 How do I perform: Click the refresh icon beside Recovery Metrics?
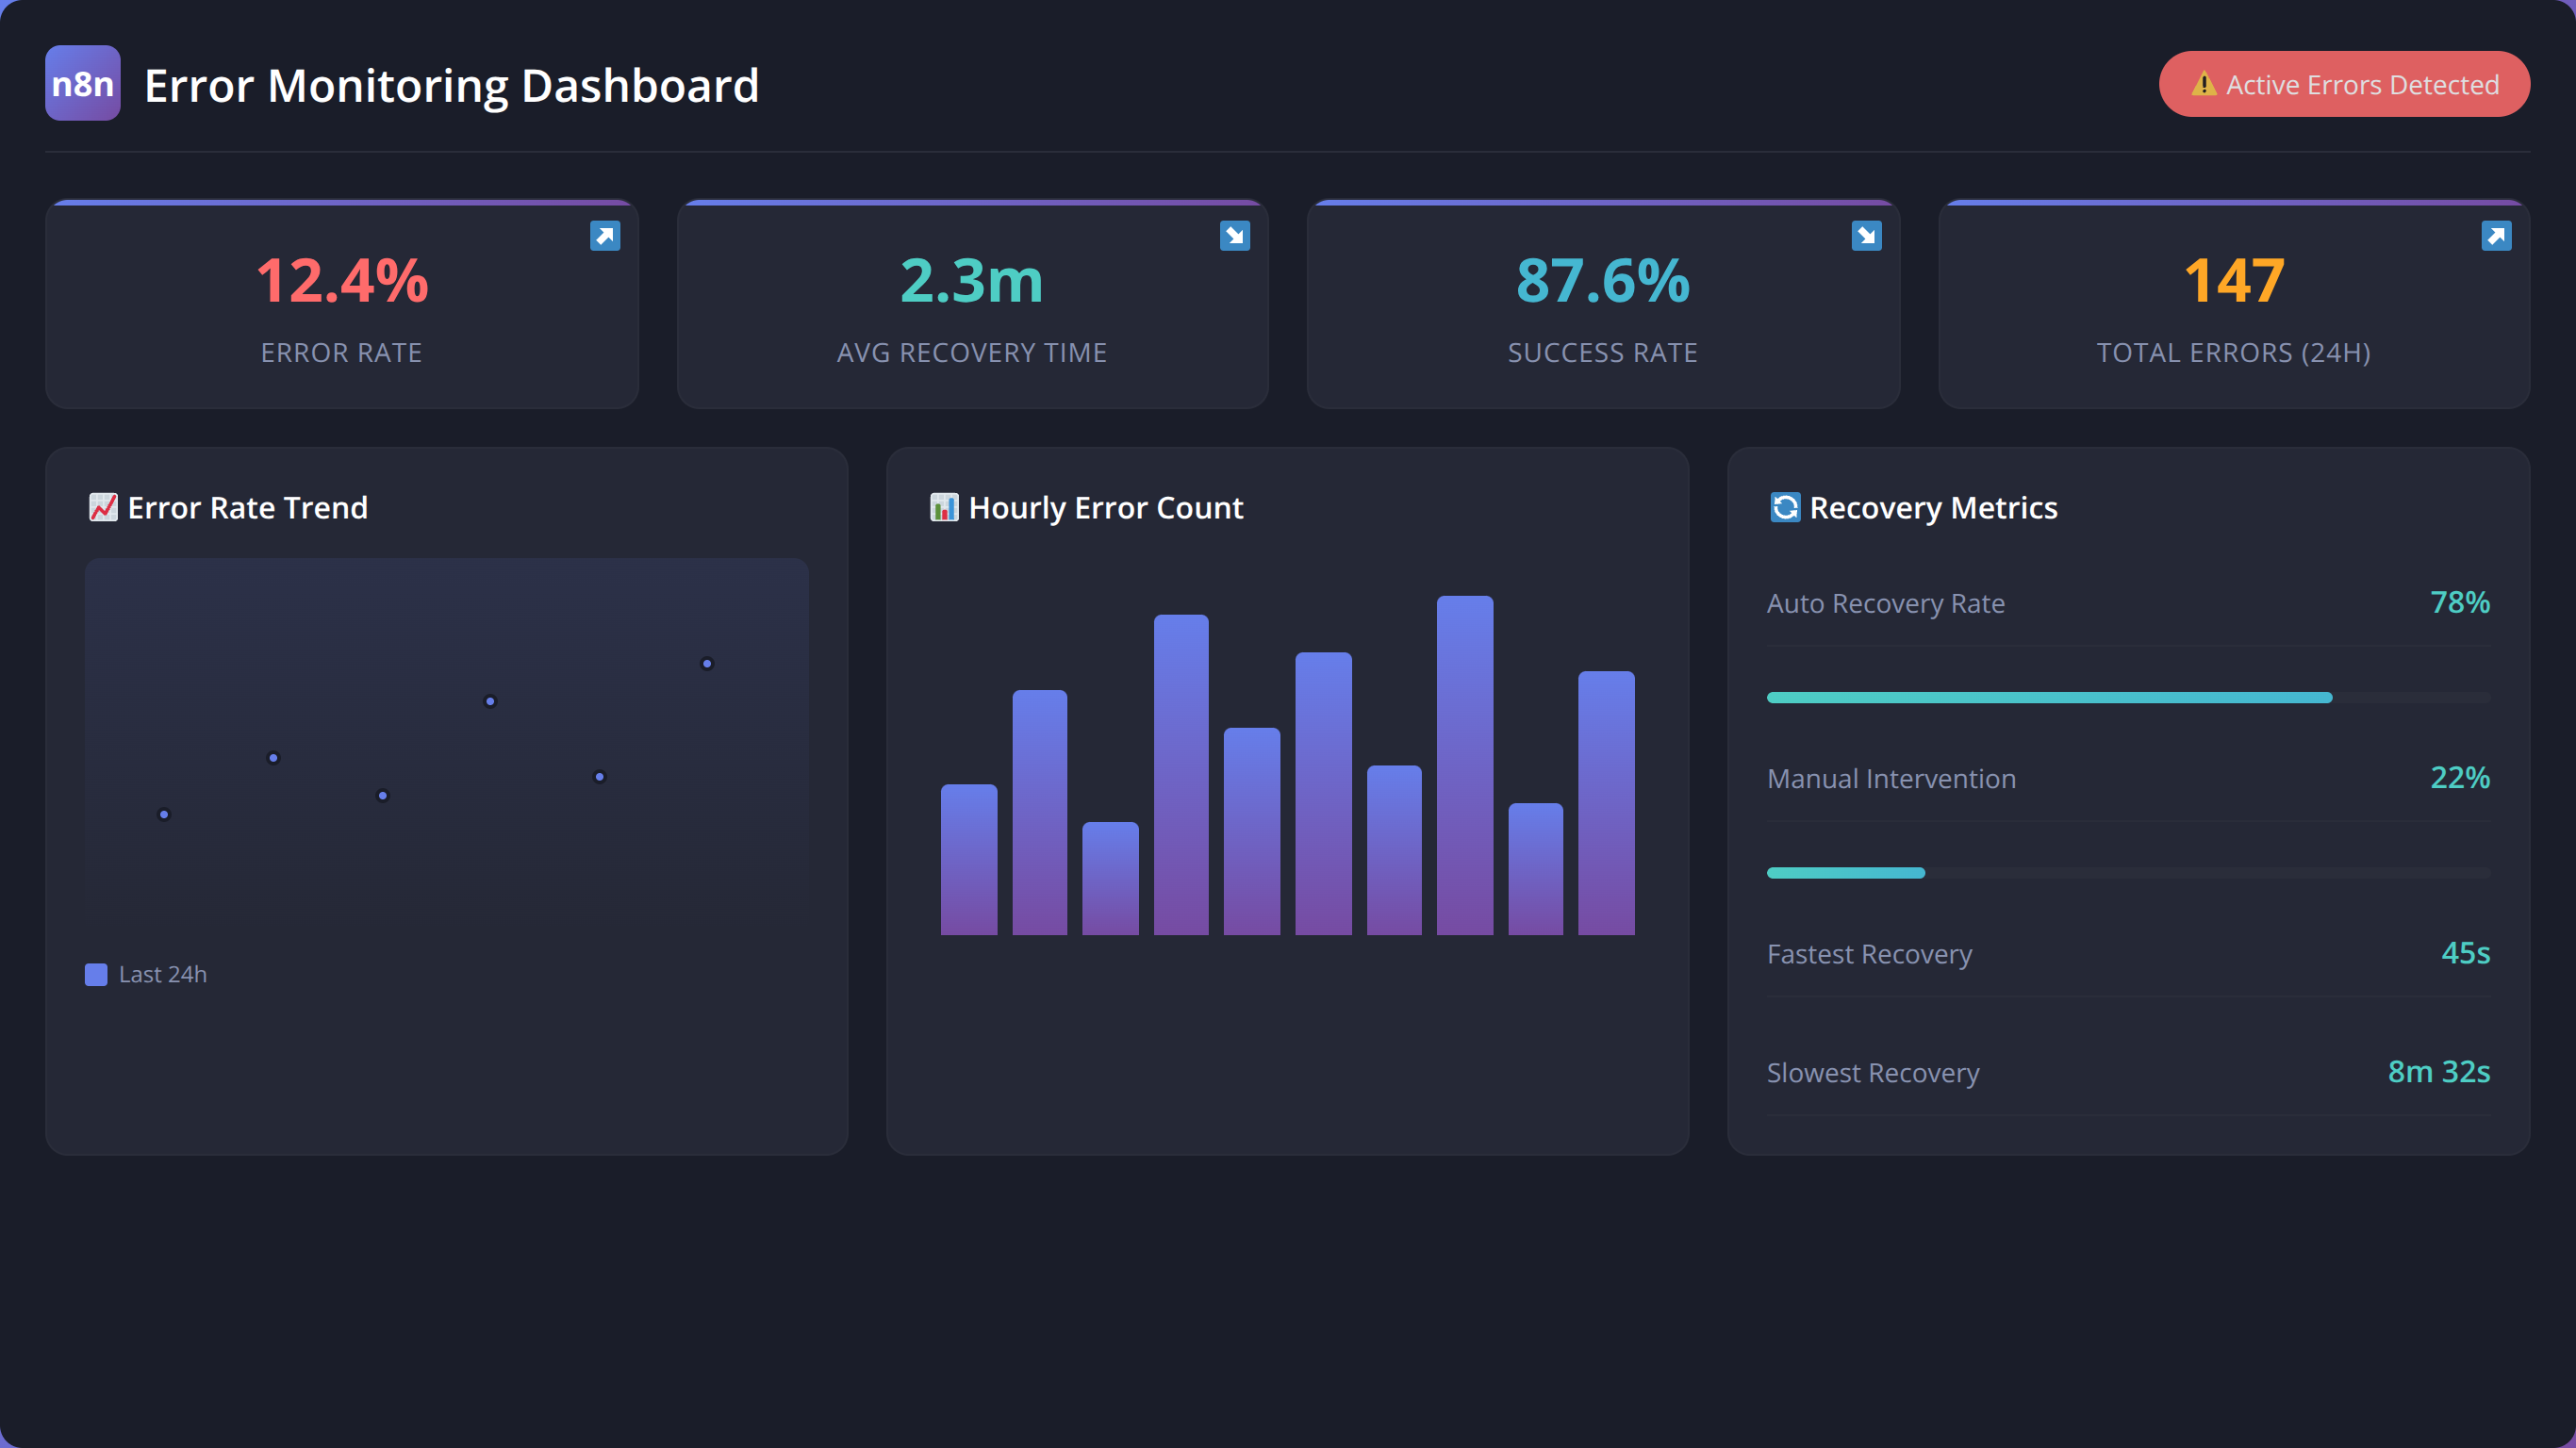1785,508
